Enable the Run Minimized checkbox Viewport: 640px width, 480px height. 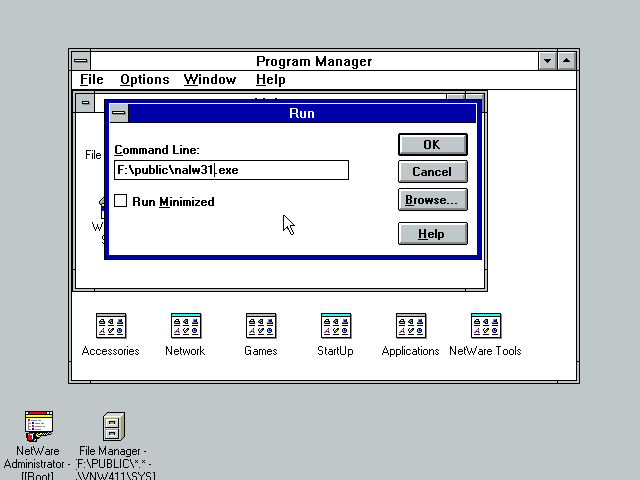point(120,201)
